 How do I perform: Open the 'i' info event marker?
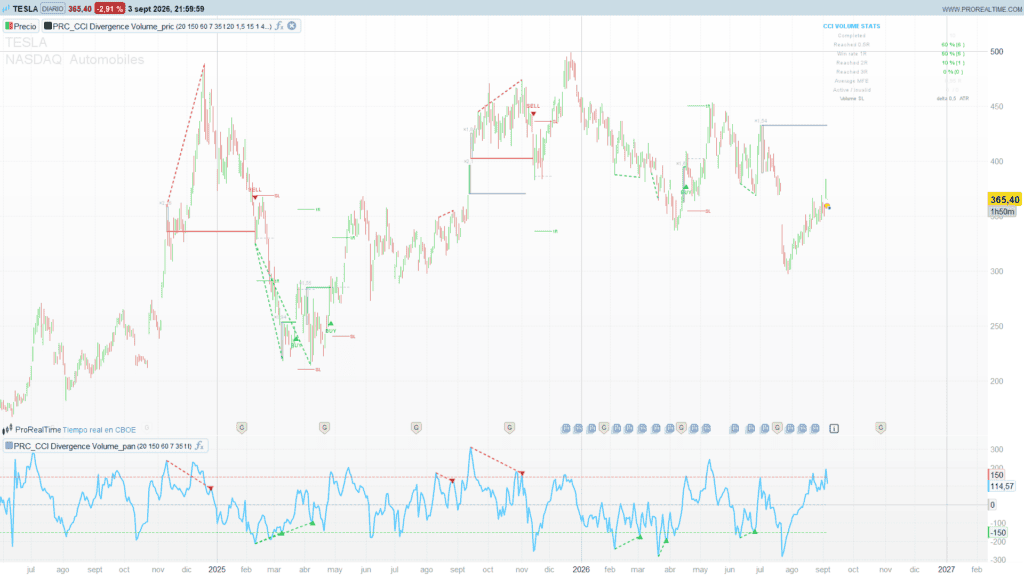(834, 428)
